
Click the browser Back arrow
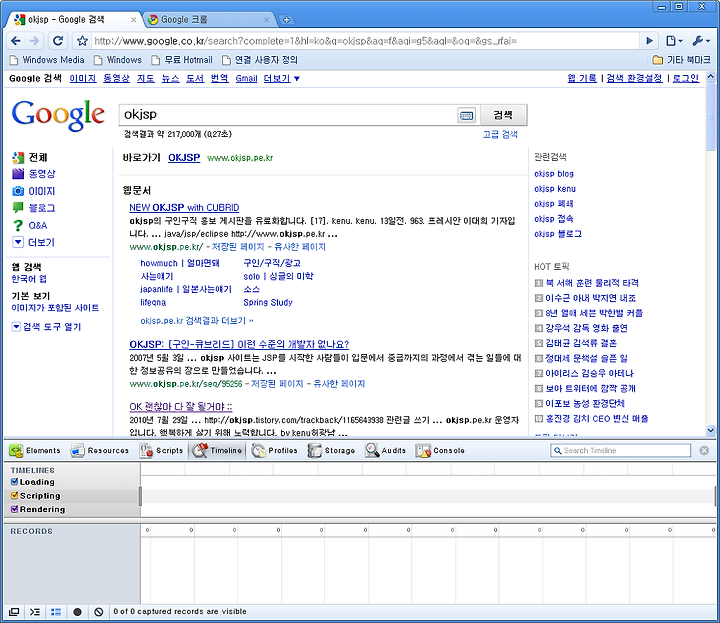16,41
